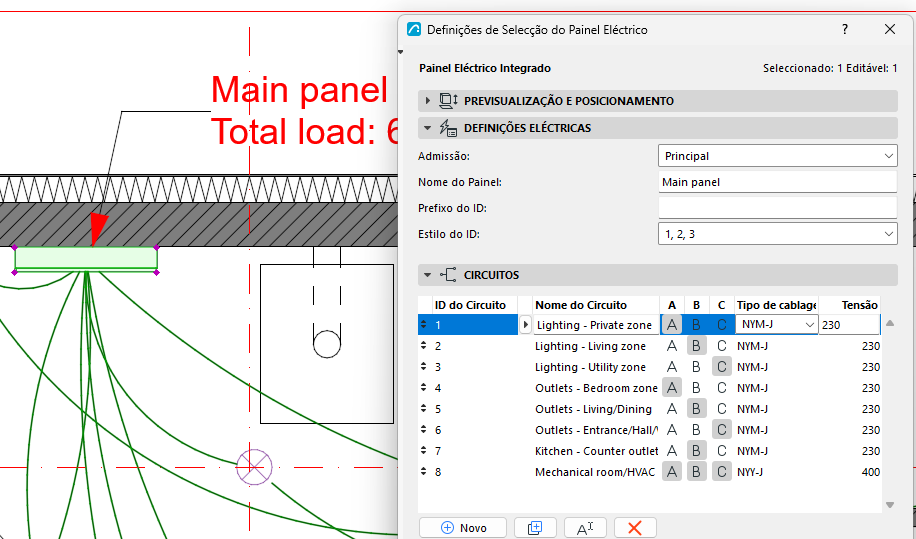This screenshot has height=539, width=916.
Task: Click the circuits list scroll down arrow
Action: (890, 505)
